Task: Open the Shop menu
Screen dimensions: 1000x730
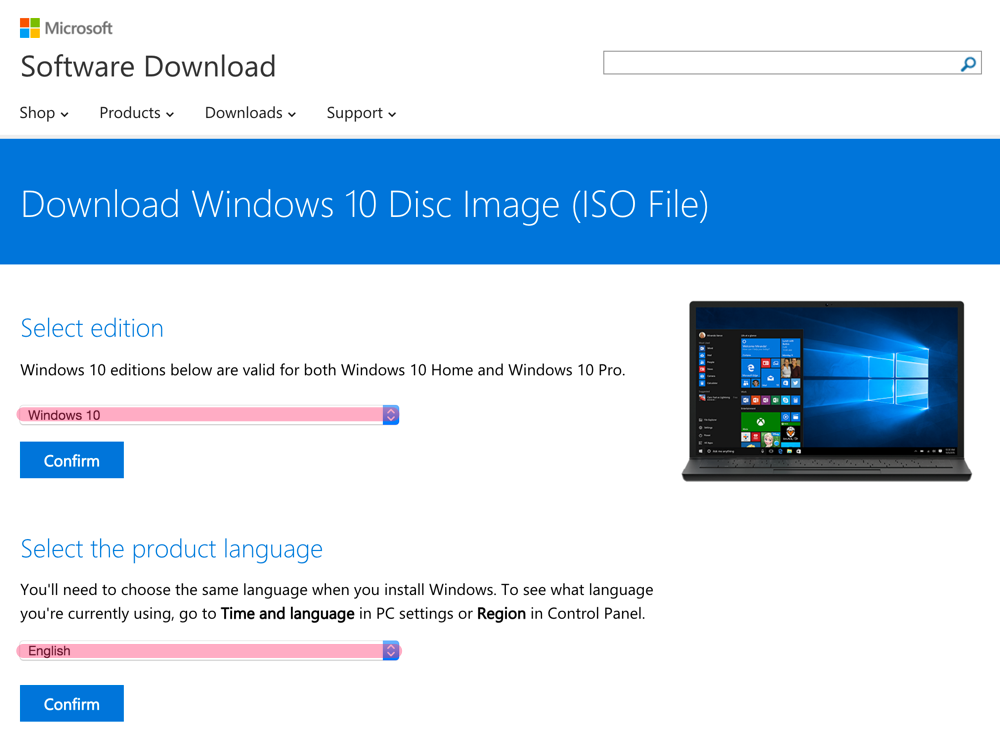Action: (x=44, y=113)
